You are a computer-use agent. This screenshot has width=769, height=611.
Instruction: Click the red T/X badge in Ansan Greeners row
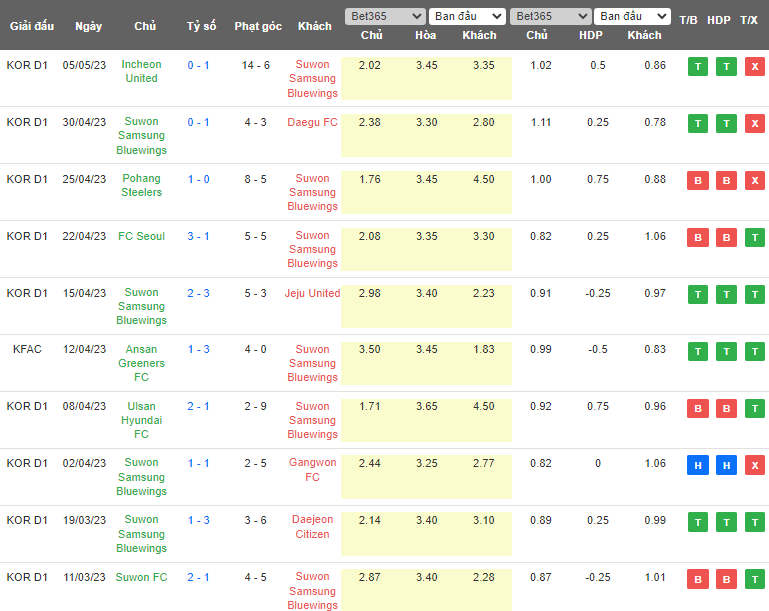pos(754,352)
